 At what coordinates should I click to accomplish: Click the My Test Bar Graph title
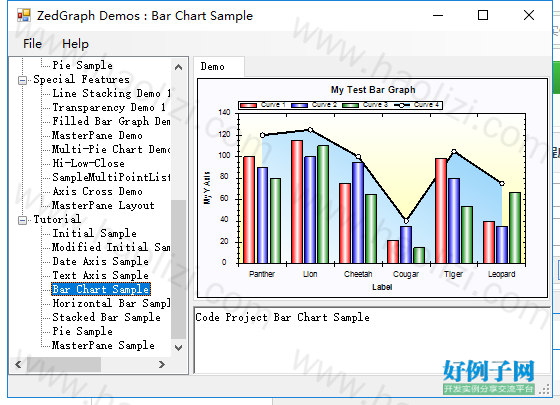(373, 90)
